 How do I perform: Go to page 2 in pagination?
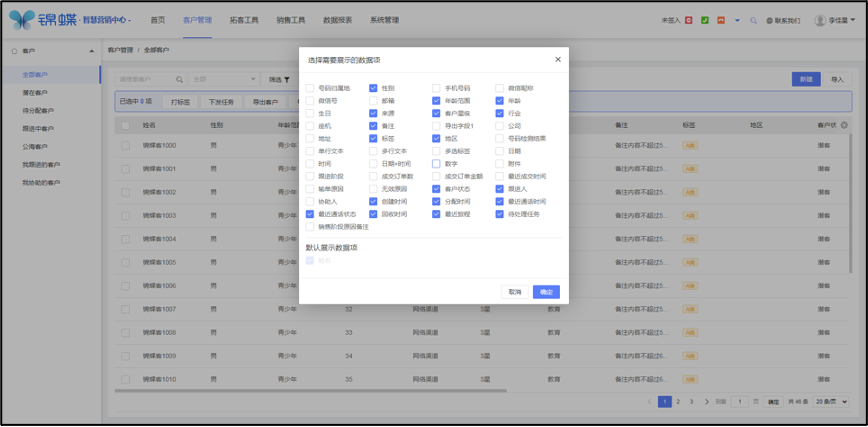[x=678, y=402]
